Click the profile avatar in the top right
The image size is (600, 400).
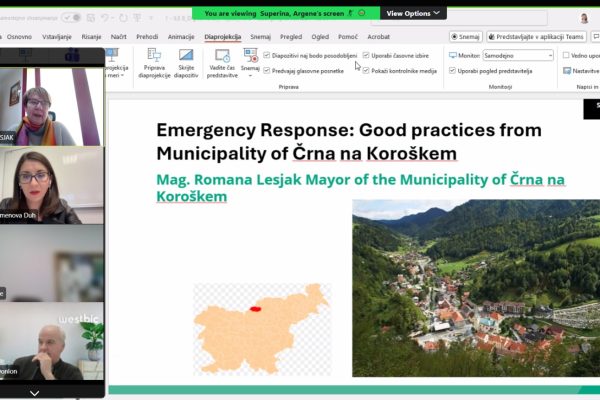tap(583, 18)
